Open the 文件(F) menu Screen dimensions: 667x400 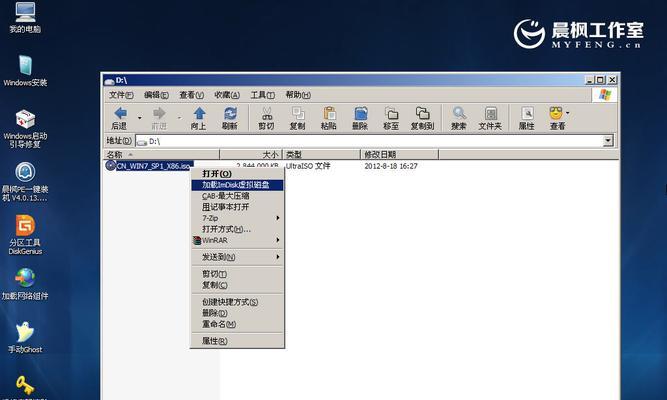121,95
